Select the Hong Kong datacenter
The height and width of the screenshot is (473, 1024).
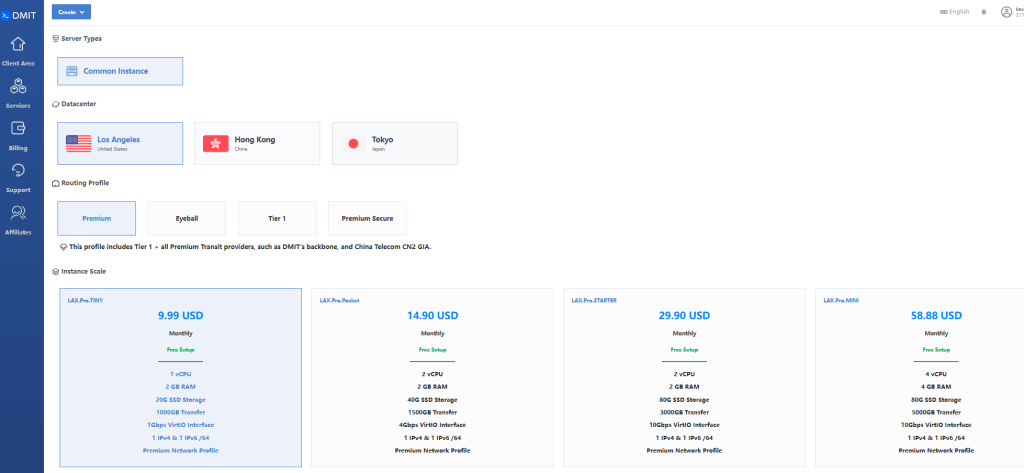coord(257,143)
